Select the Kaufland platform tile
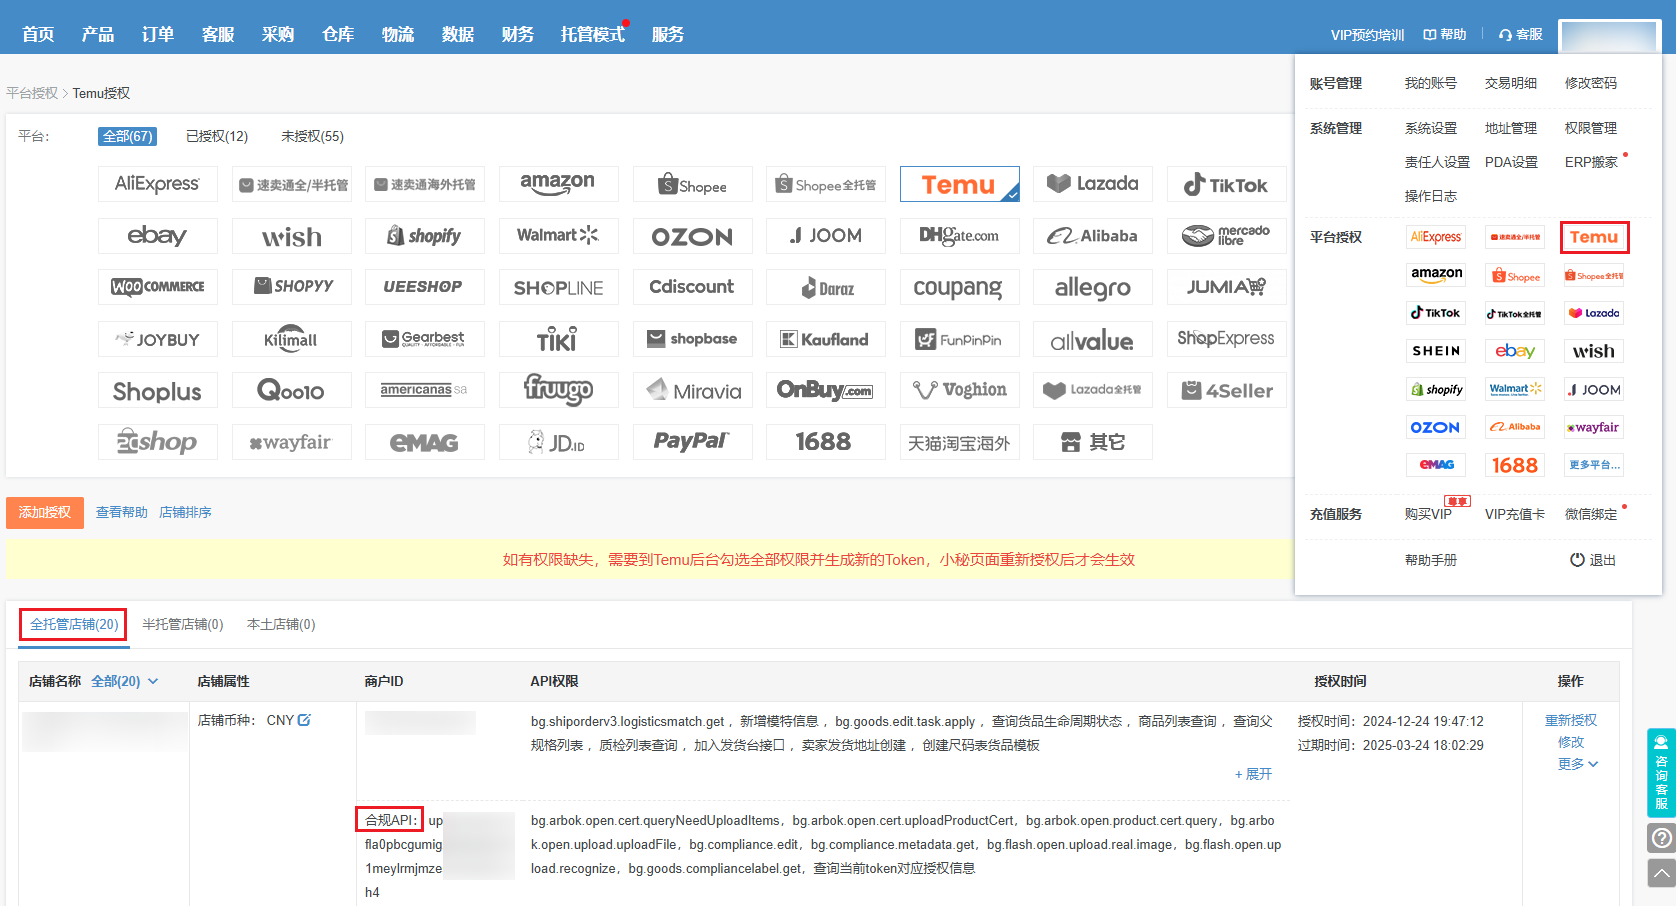The image size is (1676, 906). (825, 339)
